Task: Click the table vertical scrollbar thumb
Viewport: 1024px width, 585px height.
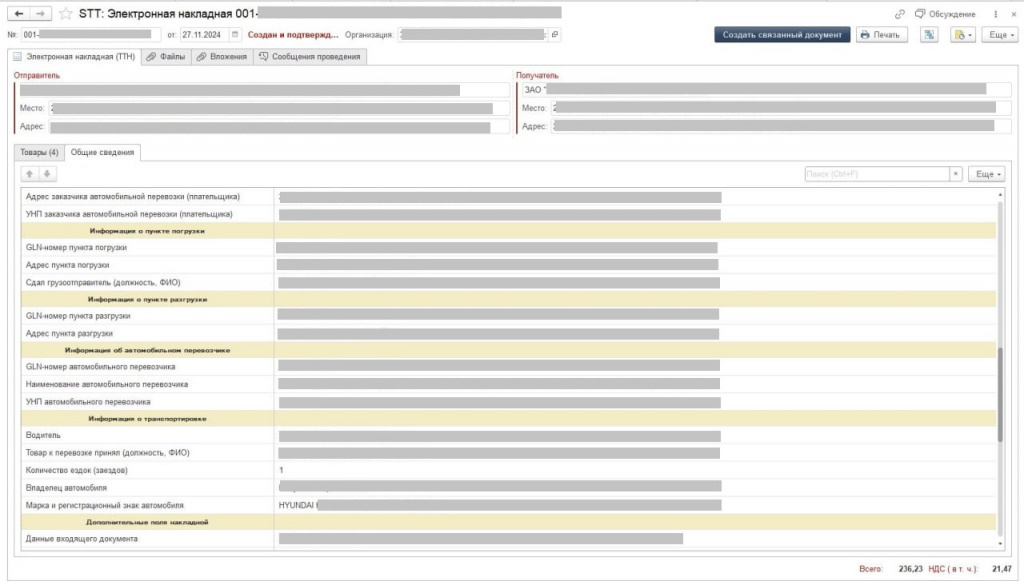Action: 1000,394
